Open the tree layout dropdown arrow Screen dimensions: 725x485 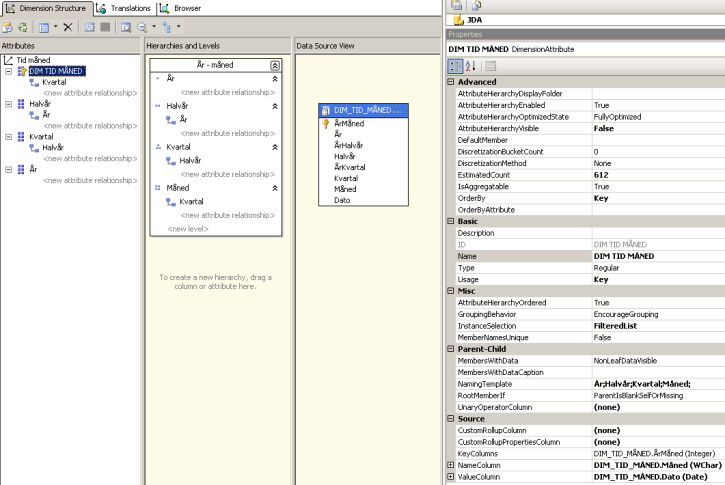(x=178, y=27)
